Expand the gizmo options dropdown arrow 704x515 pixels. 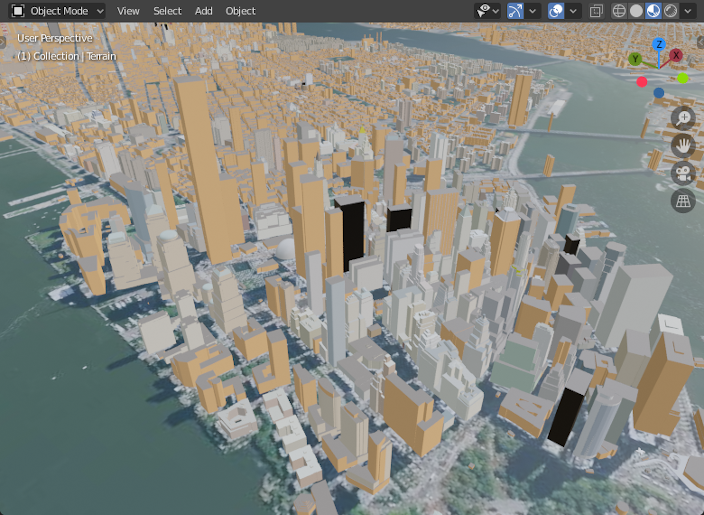click(x=532, y=11)
